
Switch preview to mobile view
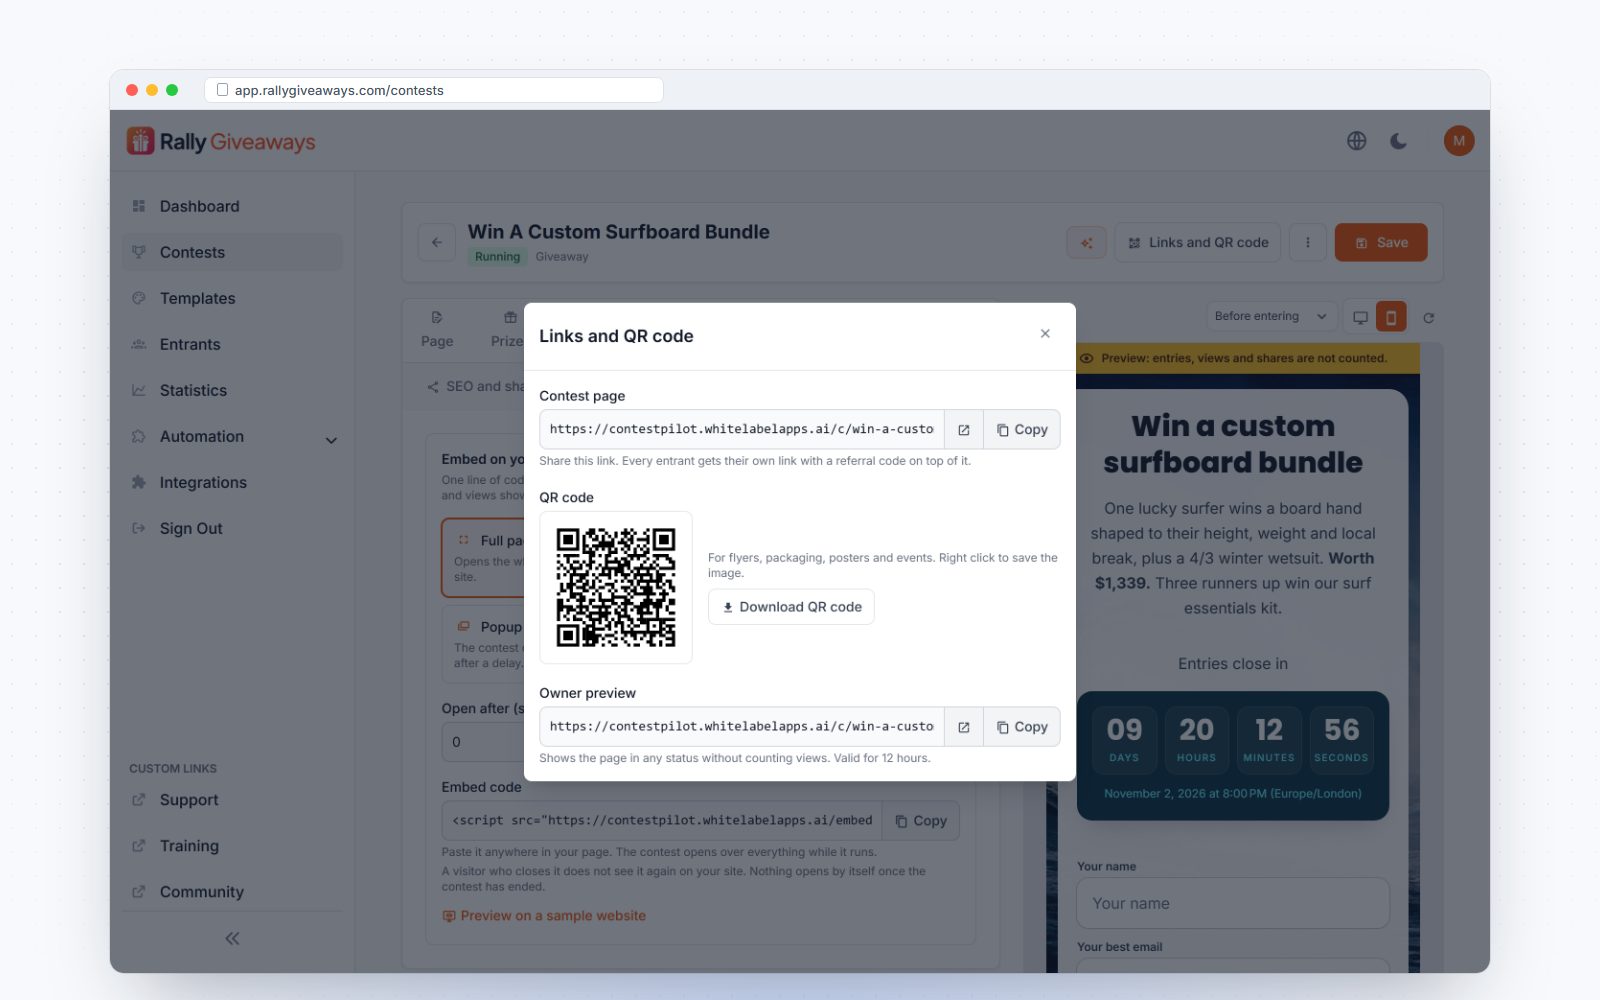click(1391, 317)
